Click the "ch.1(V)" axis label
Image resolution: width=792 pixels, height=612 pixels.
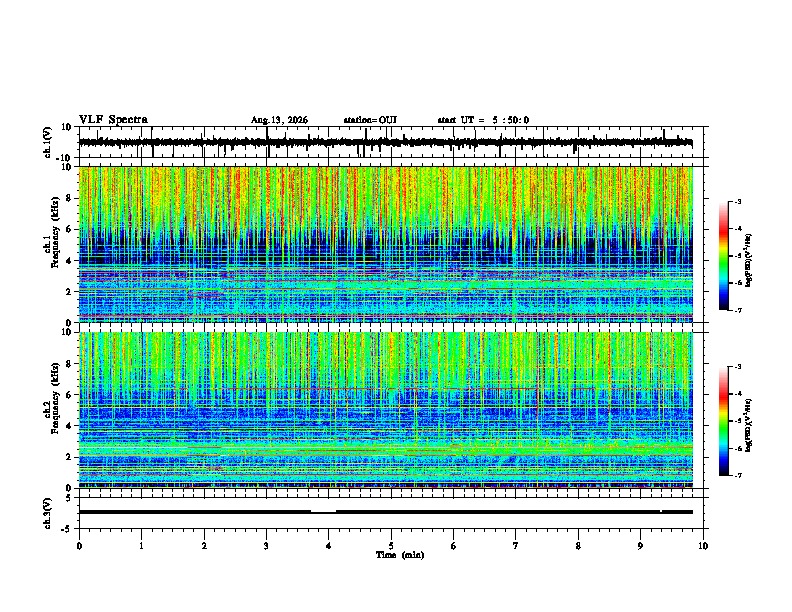[48, 142]
